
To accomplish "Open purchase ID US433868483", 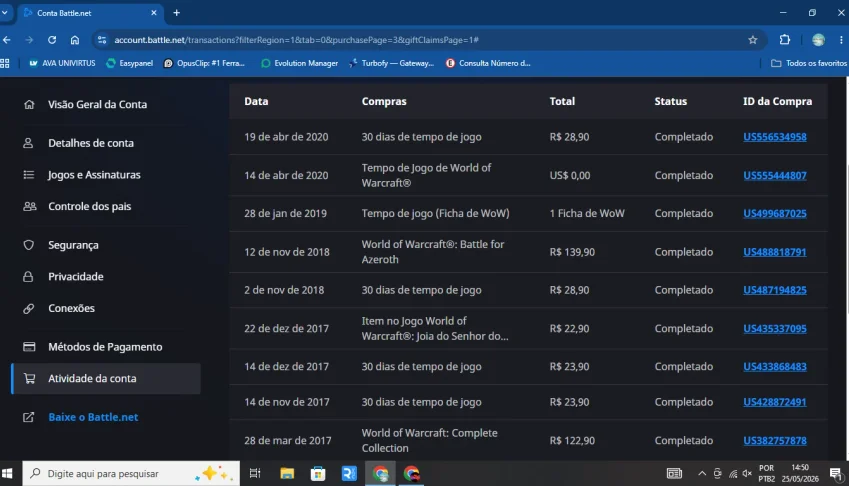I will [775, 366].
